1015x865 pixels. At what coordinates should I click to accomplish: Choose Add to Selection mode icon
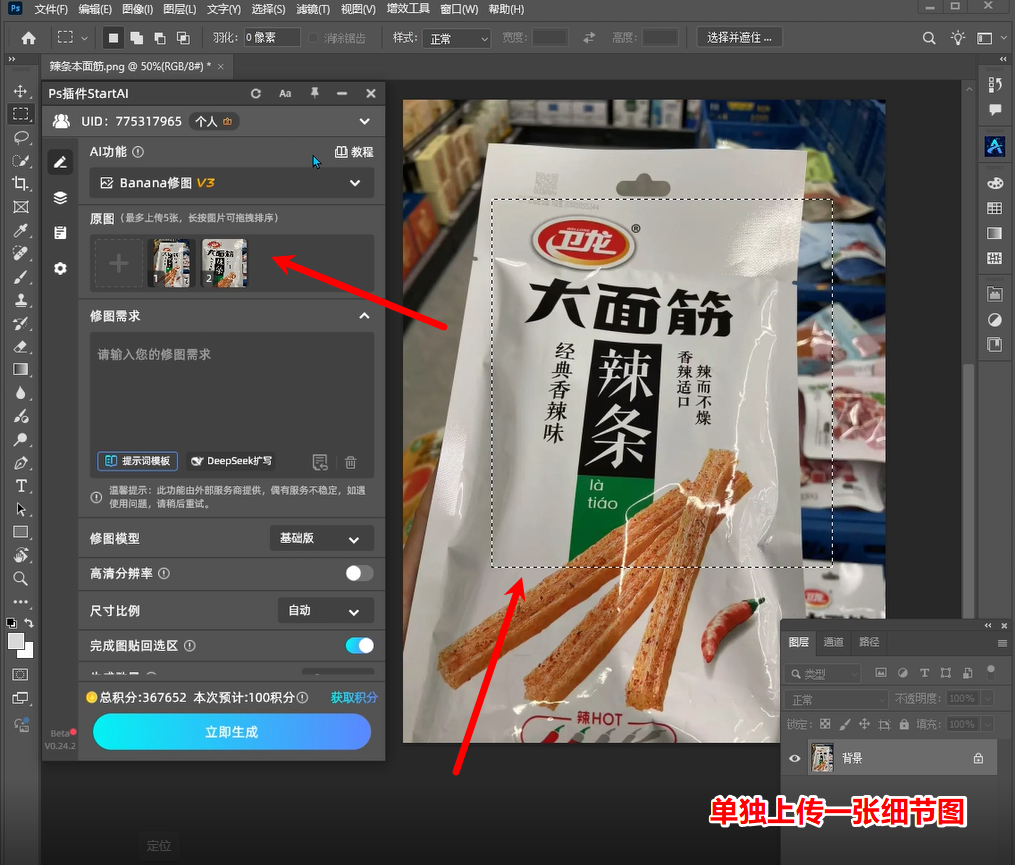(137, 38)
